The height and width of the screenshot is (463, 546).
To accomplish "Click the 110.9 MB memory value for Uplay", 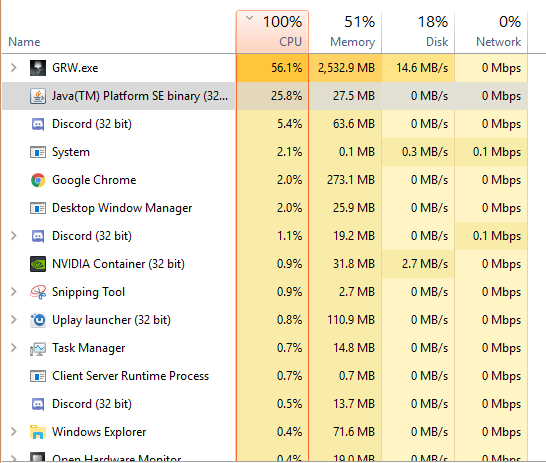I will tap(351, 320).
